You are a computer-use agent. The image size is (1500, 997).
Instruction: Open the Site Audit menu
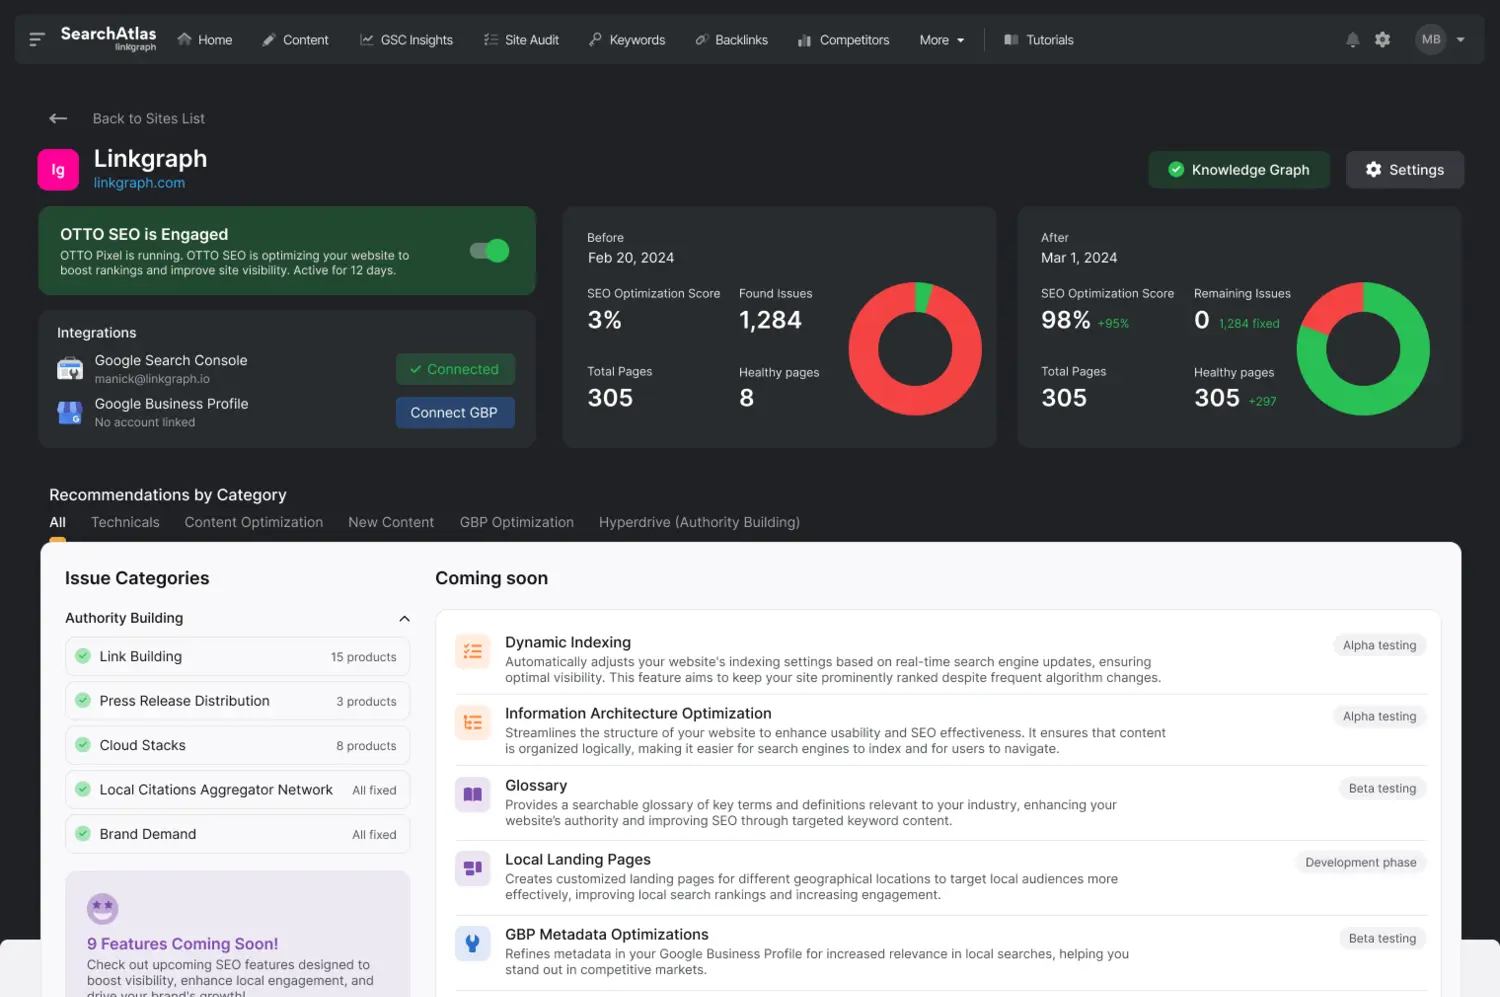tap(521, 40)
